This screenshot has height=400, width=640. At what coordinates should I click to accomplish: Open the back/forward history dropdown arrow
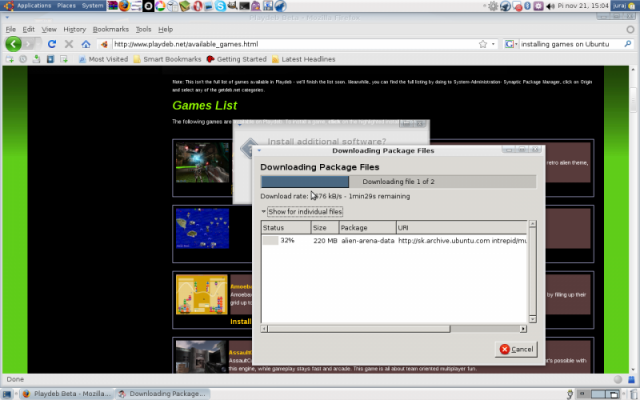[39, 44]
